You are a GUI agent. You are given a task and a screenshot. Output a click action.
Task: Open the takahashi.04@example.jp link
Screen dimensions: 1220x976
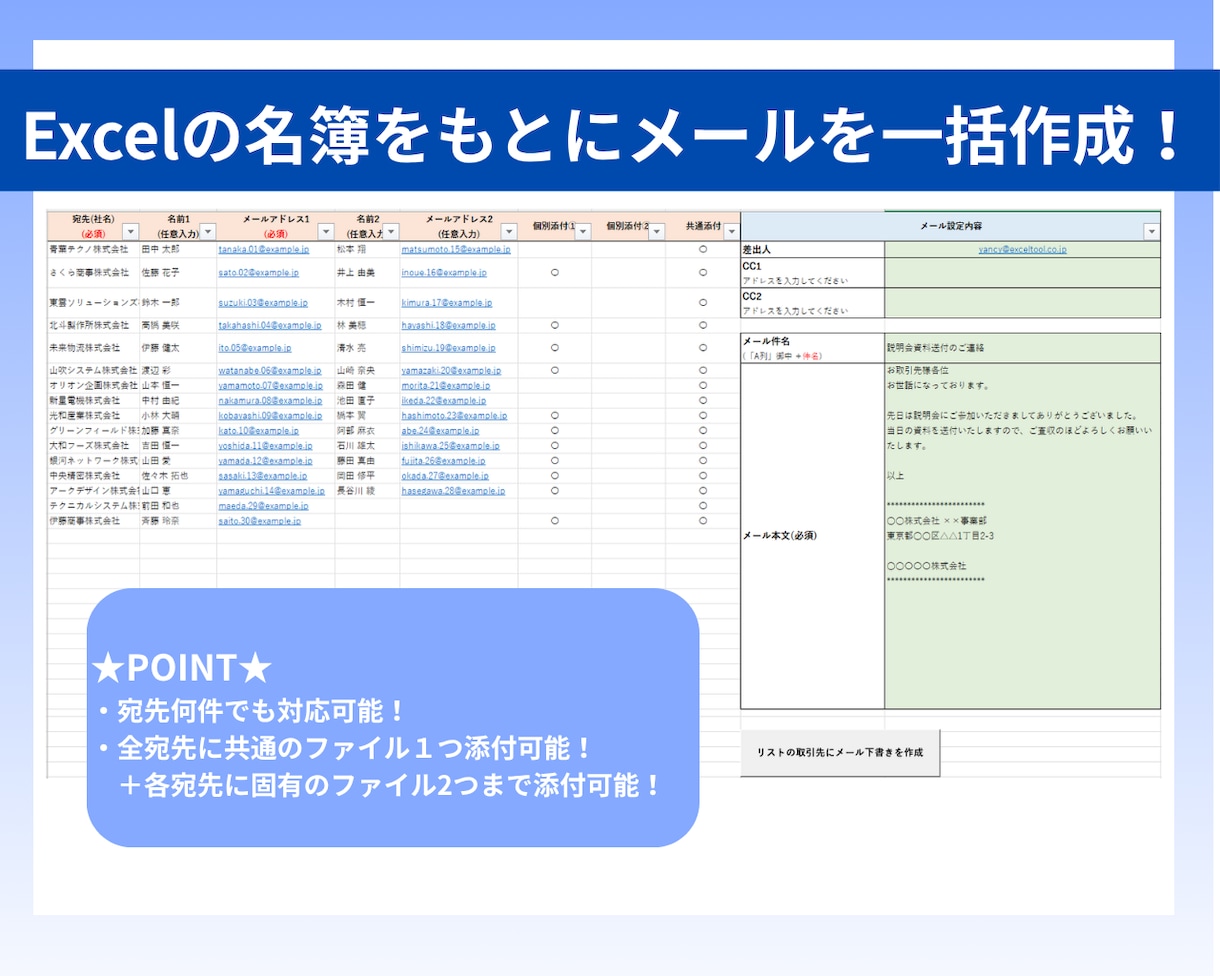click(x=270, y=325)
